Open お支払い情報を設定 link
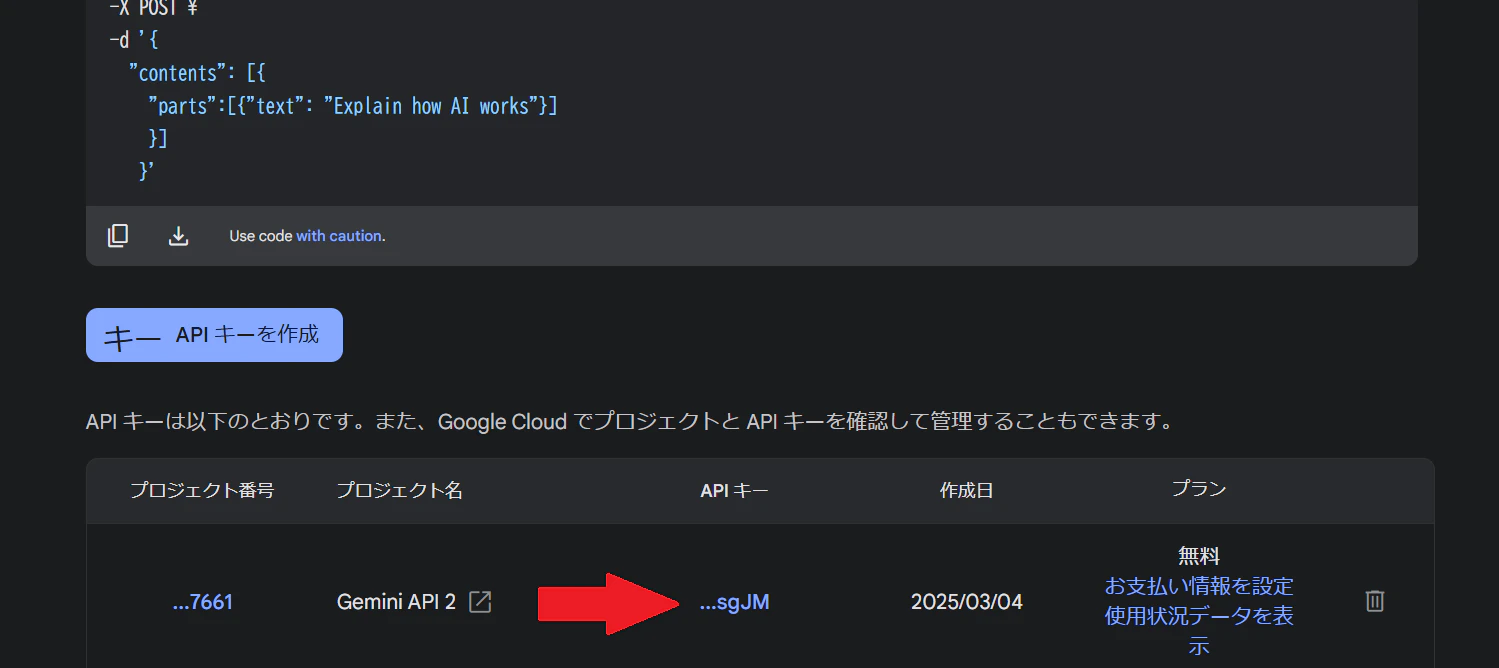Screen dimensions: 1499x668 click(1199, 585)
